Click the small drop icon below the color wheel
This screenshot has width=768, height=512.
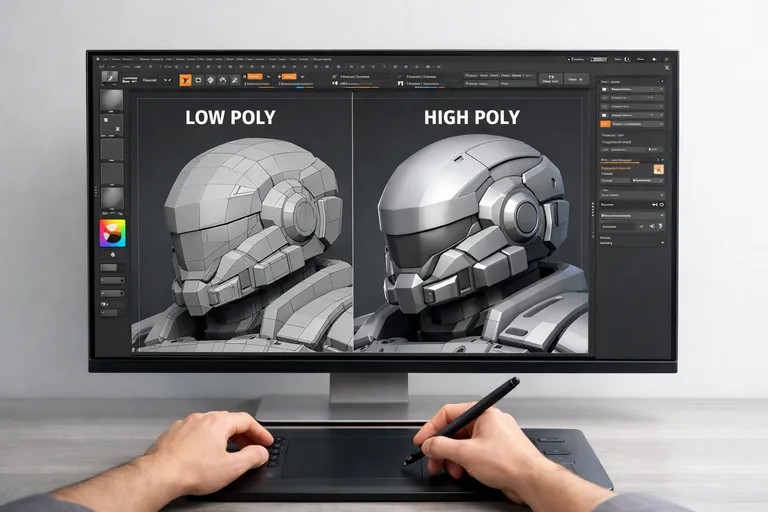pos(112,254)
